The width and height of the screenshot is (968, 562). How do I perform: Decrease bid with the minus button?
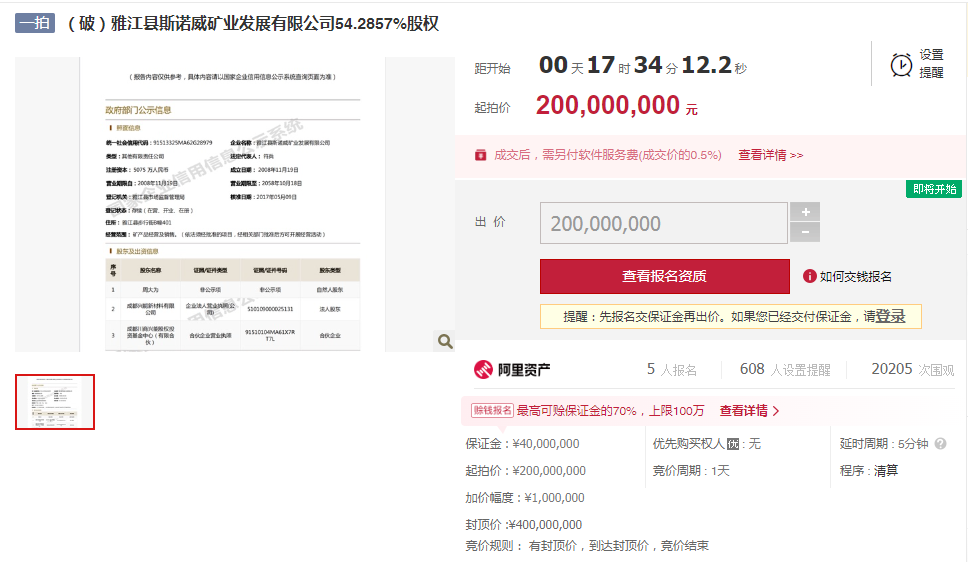pyautogui.click(x=805, y=232)
